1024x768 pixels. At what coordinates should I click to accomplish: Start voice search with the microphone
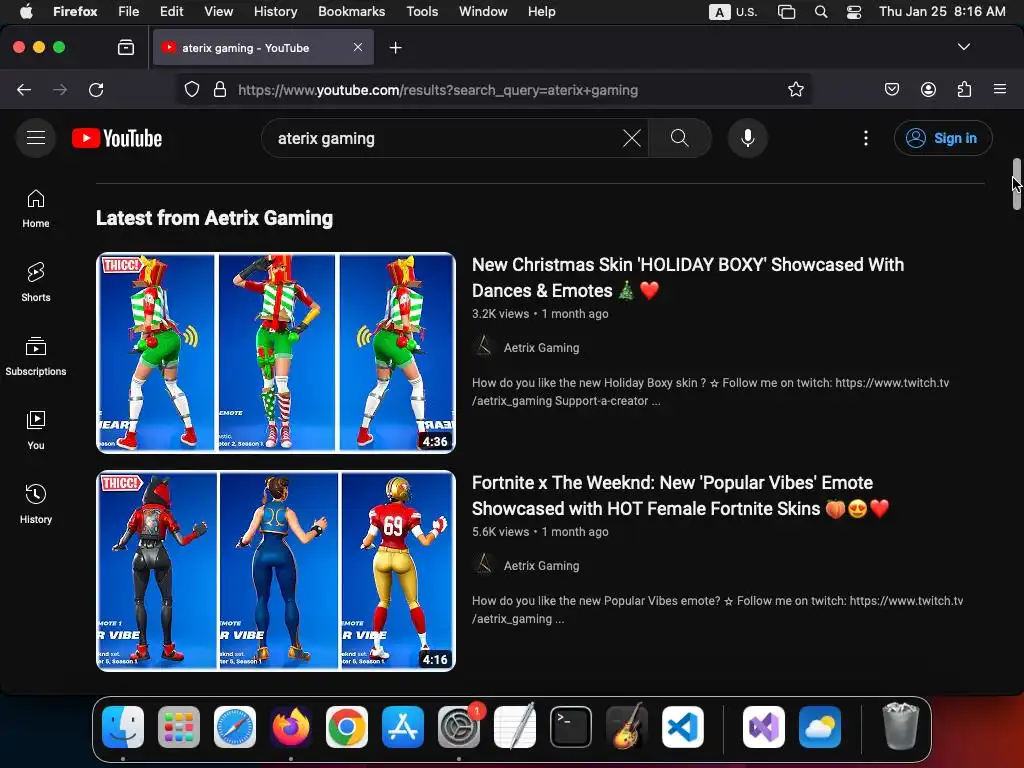point(748,138)
